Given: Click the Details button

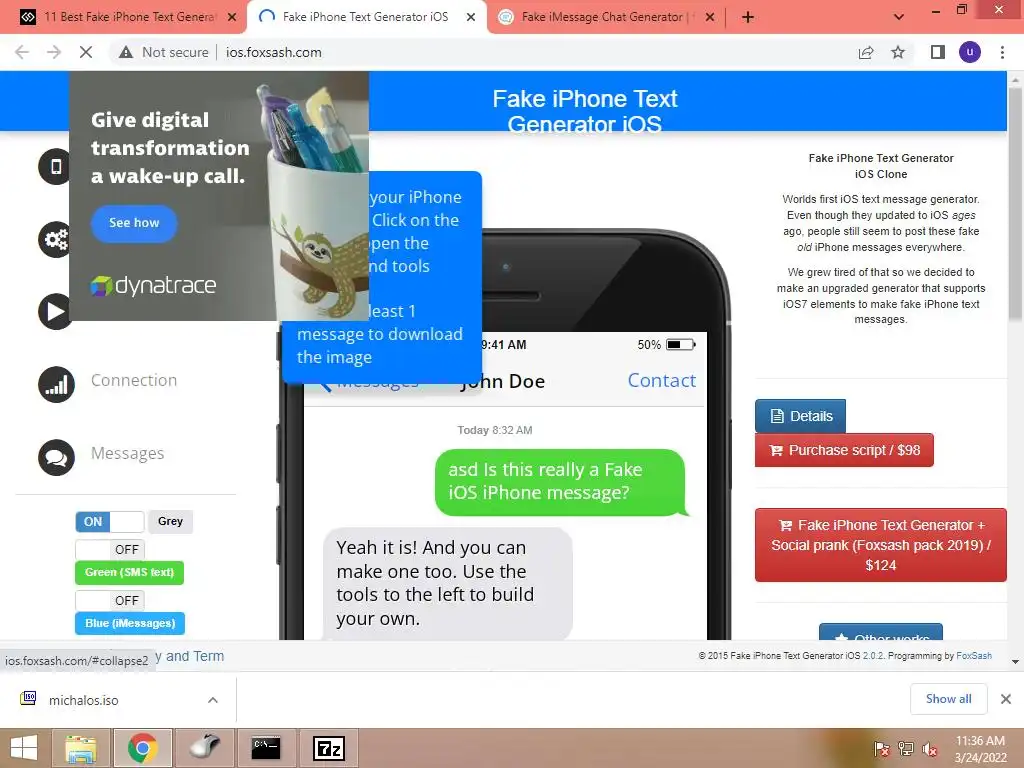Looking at the screenshot, I should pyautogui.click(x=801, y=416).
